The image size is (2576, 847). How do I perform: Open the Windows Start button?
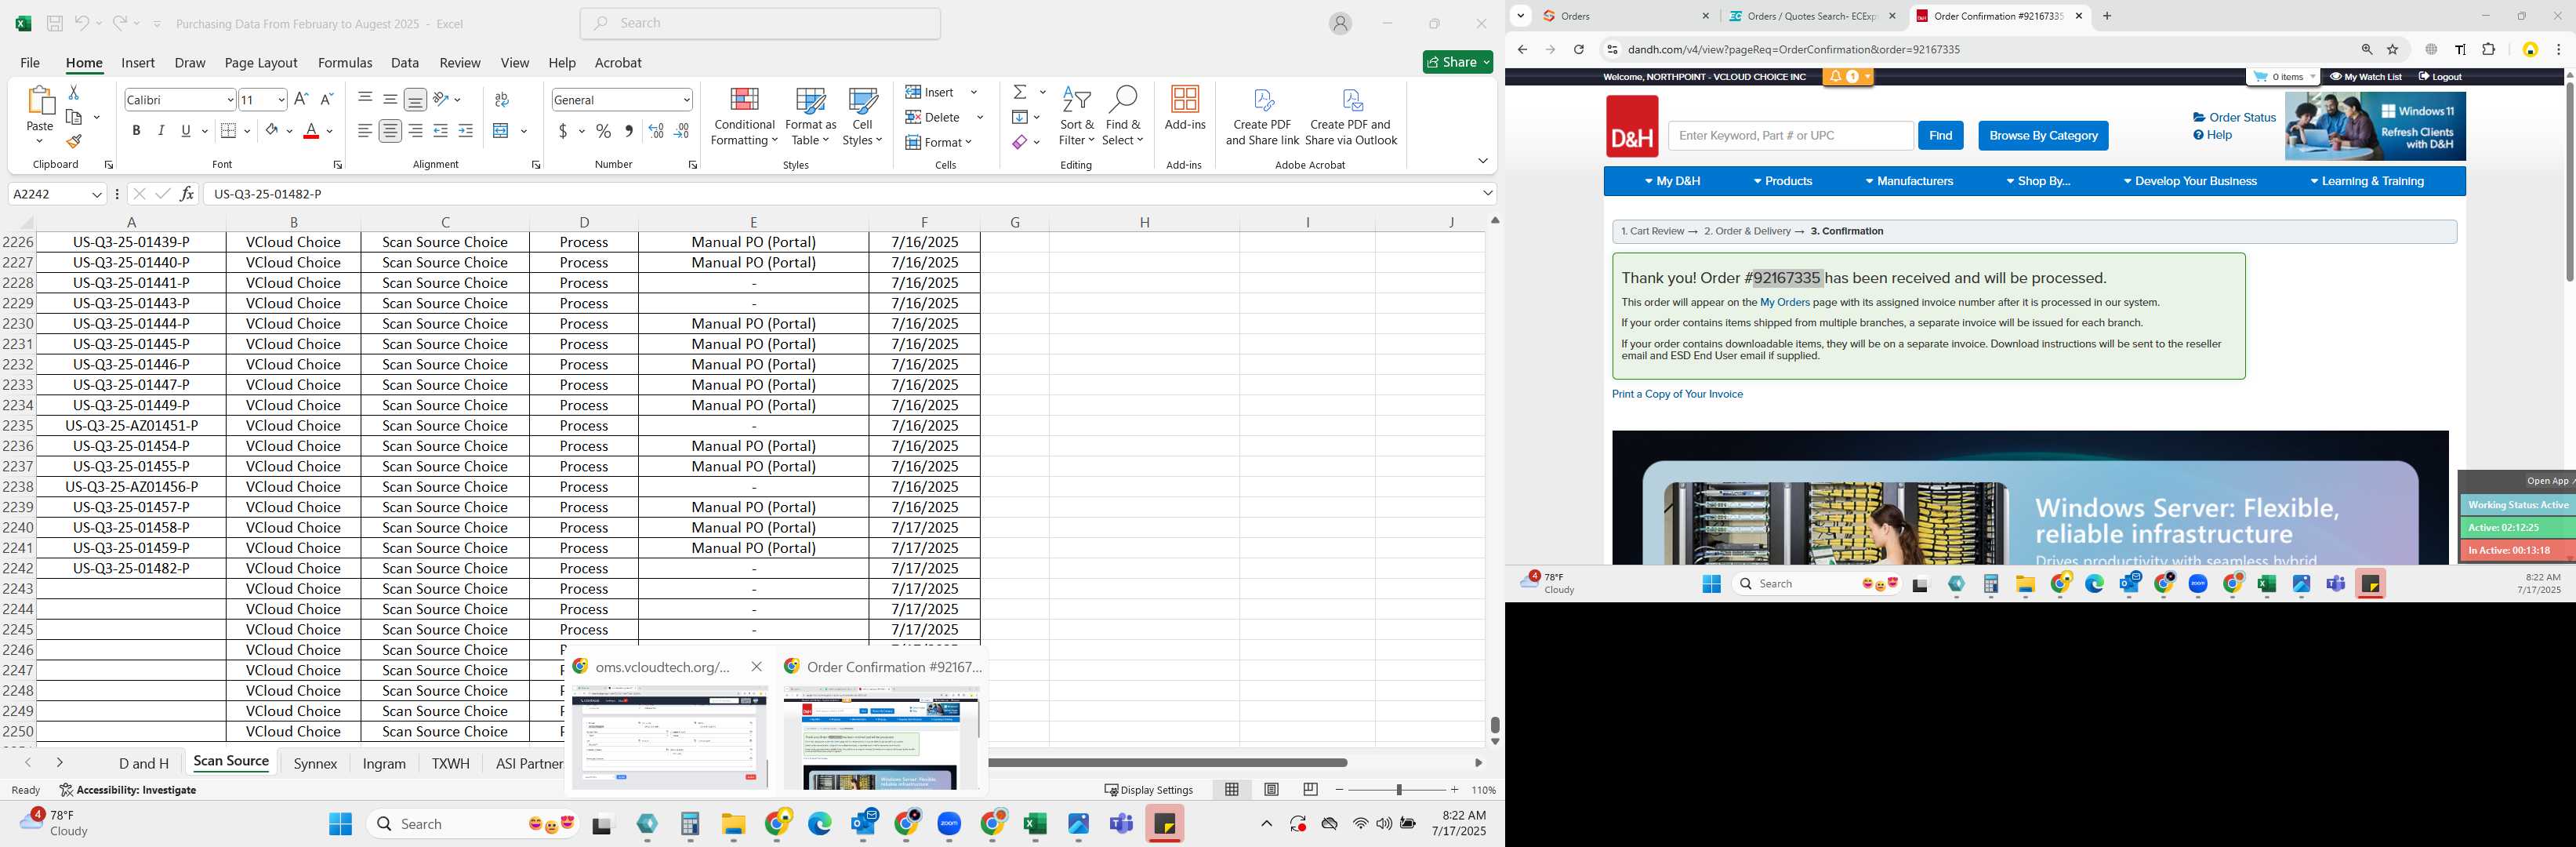pos(340,823)
